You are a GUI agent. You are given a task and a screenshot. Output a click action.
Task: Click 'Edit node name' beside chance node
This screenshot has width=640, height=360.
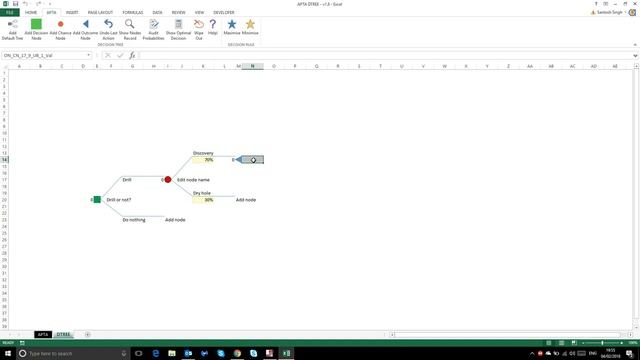(x=193, y=180)
